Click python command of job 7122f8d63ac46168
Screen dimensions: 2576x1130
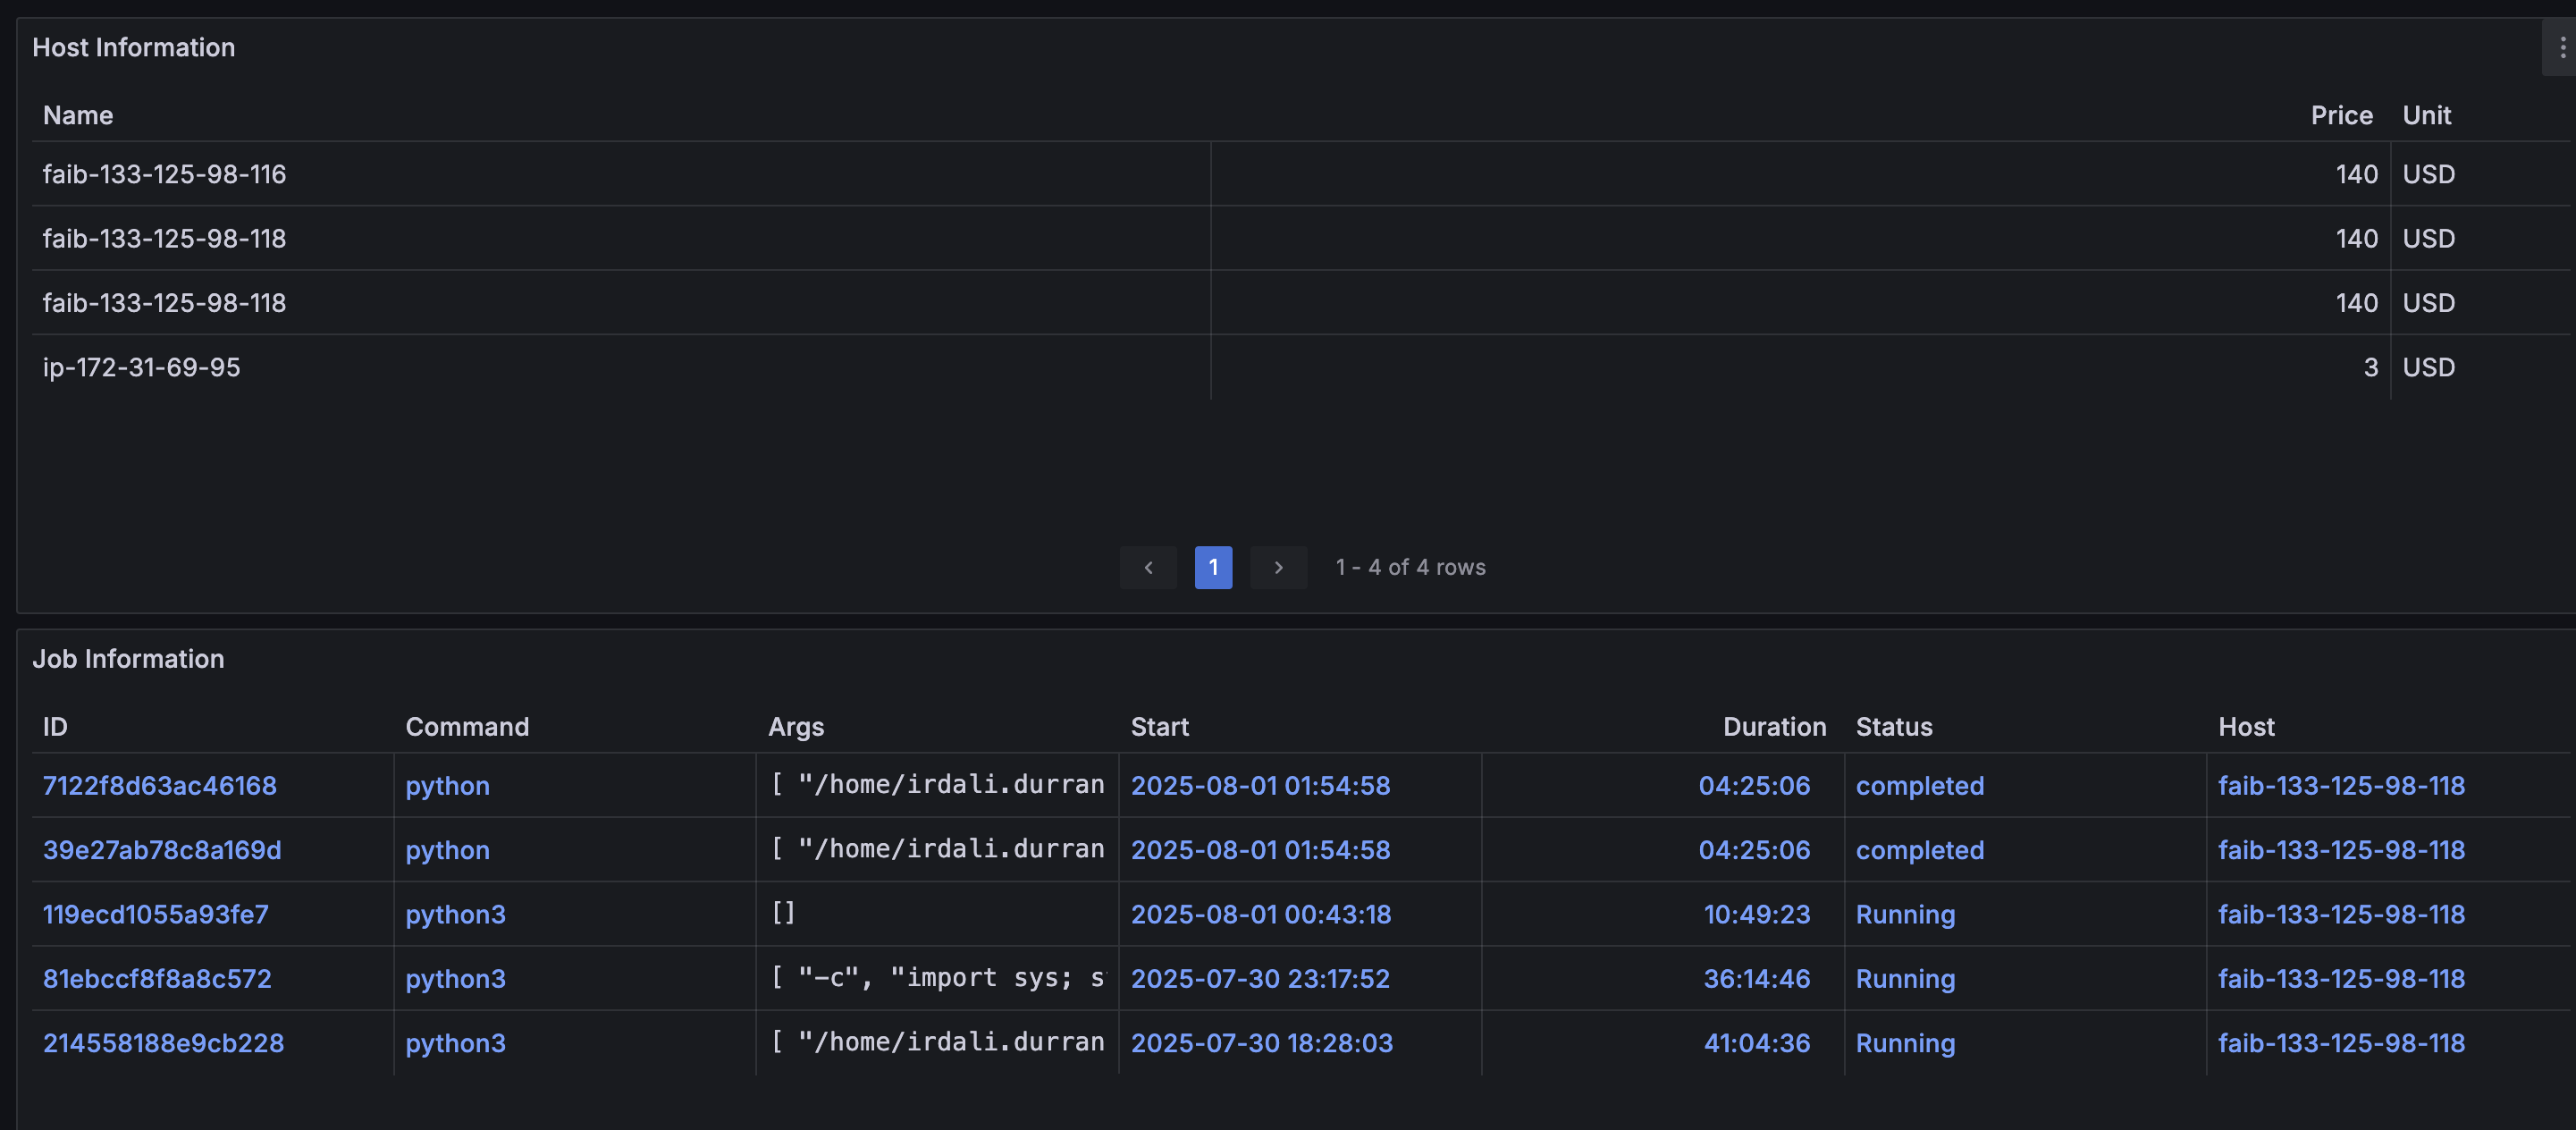[x=447, y=785]
